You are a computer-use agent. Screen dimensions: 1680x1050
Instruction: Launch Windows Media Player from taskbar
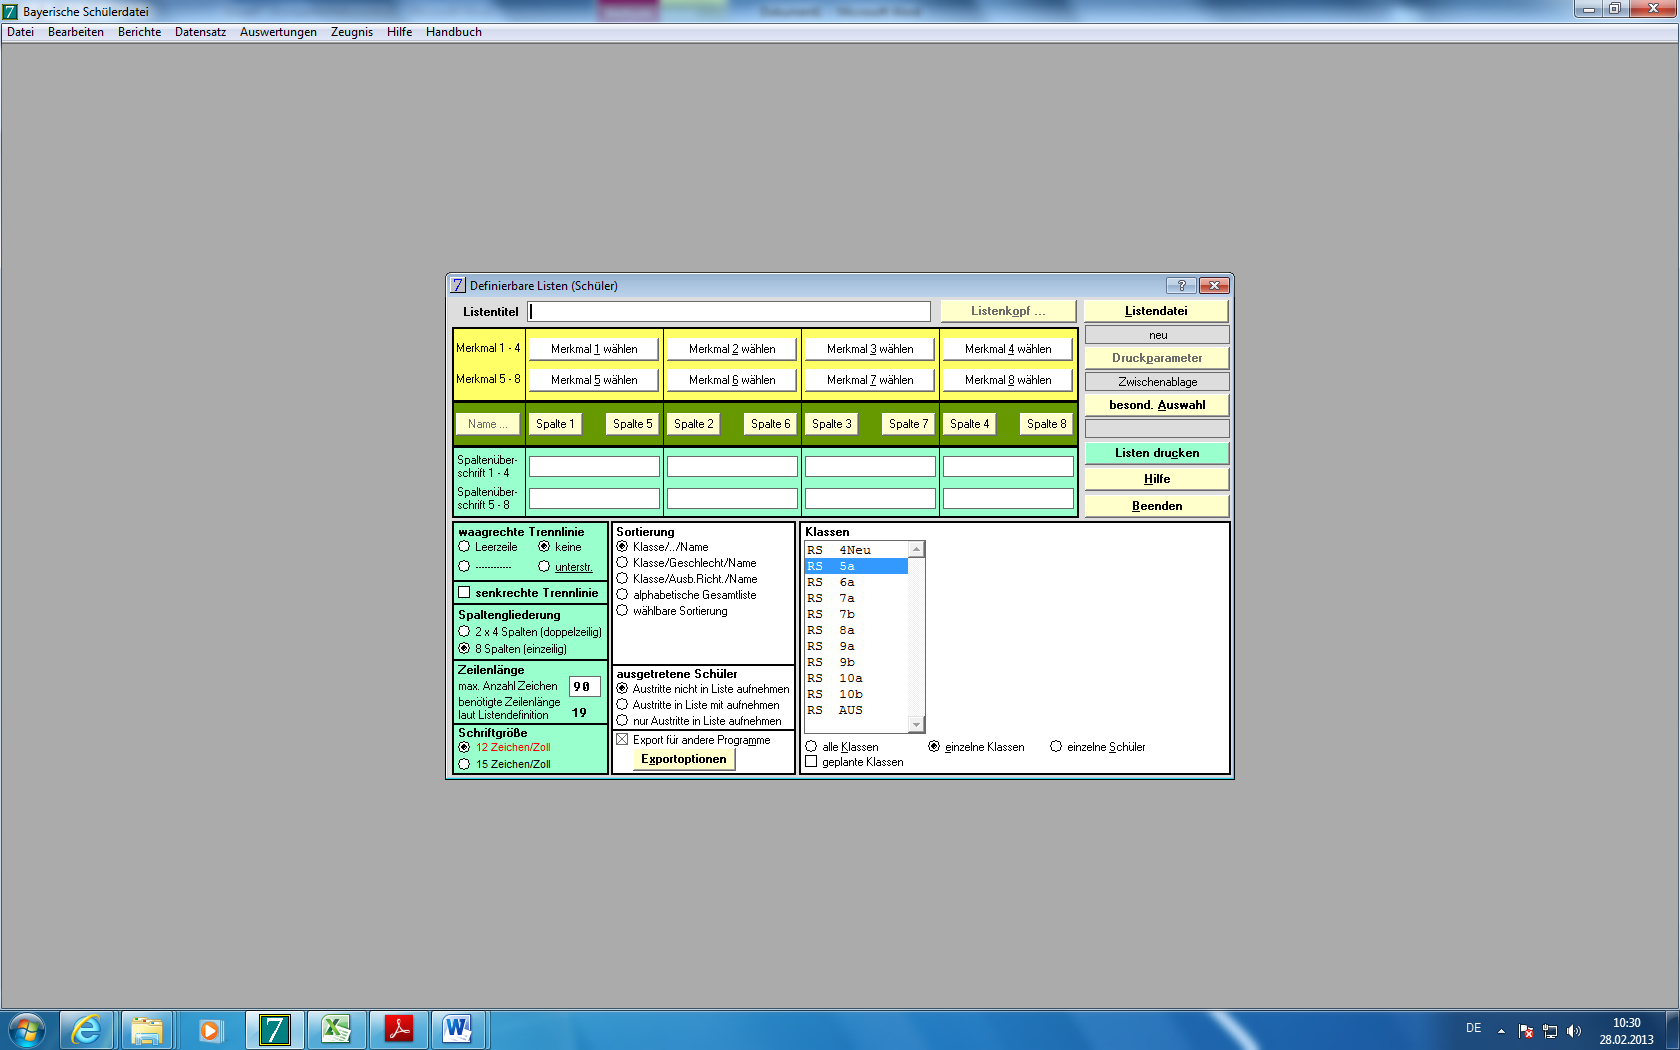(210, 1029)
